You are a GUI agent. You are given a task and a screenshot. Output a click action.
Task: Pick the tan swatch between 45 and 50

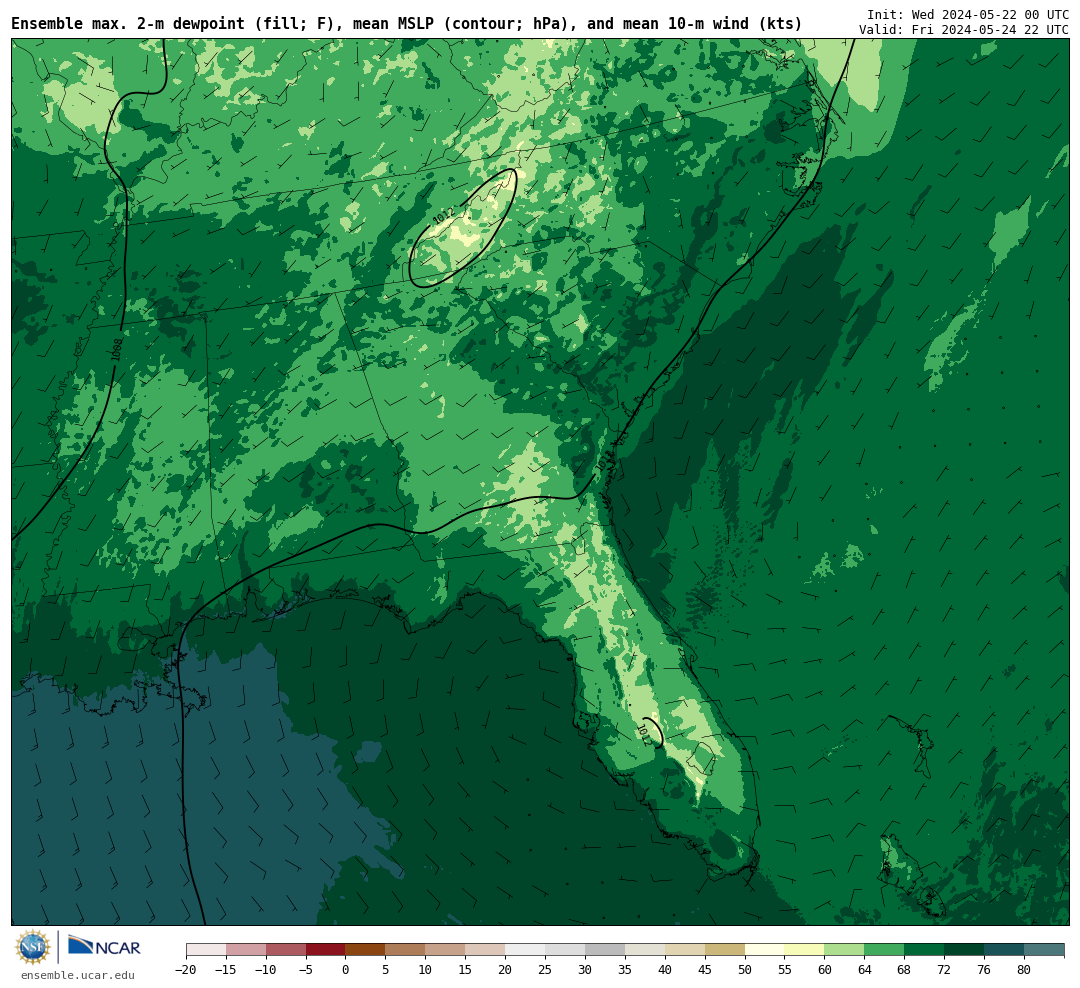[725, 950]
